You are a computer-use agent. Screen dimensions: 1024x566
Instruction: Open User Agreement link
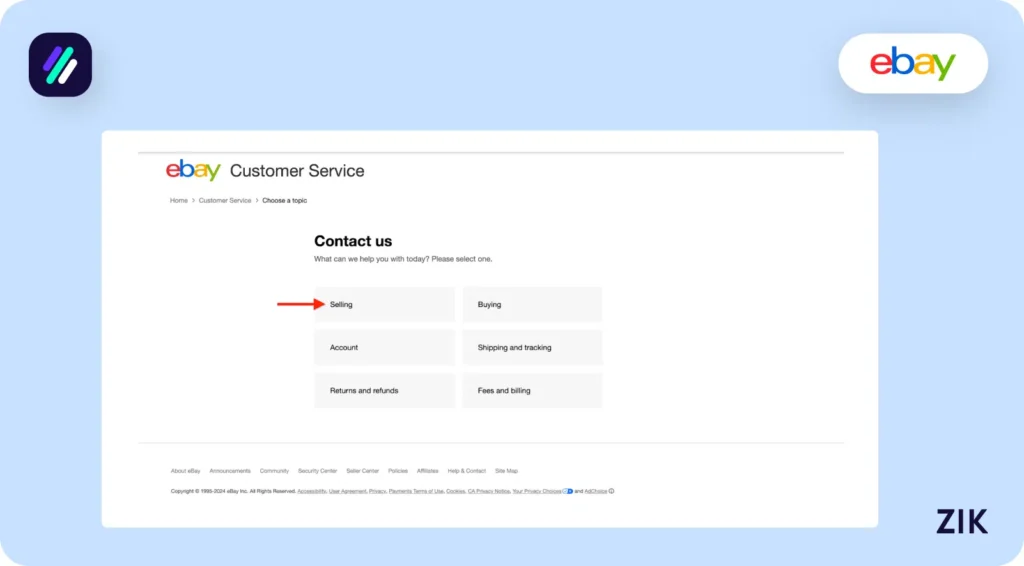(x=347, y=491)
